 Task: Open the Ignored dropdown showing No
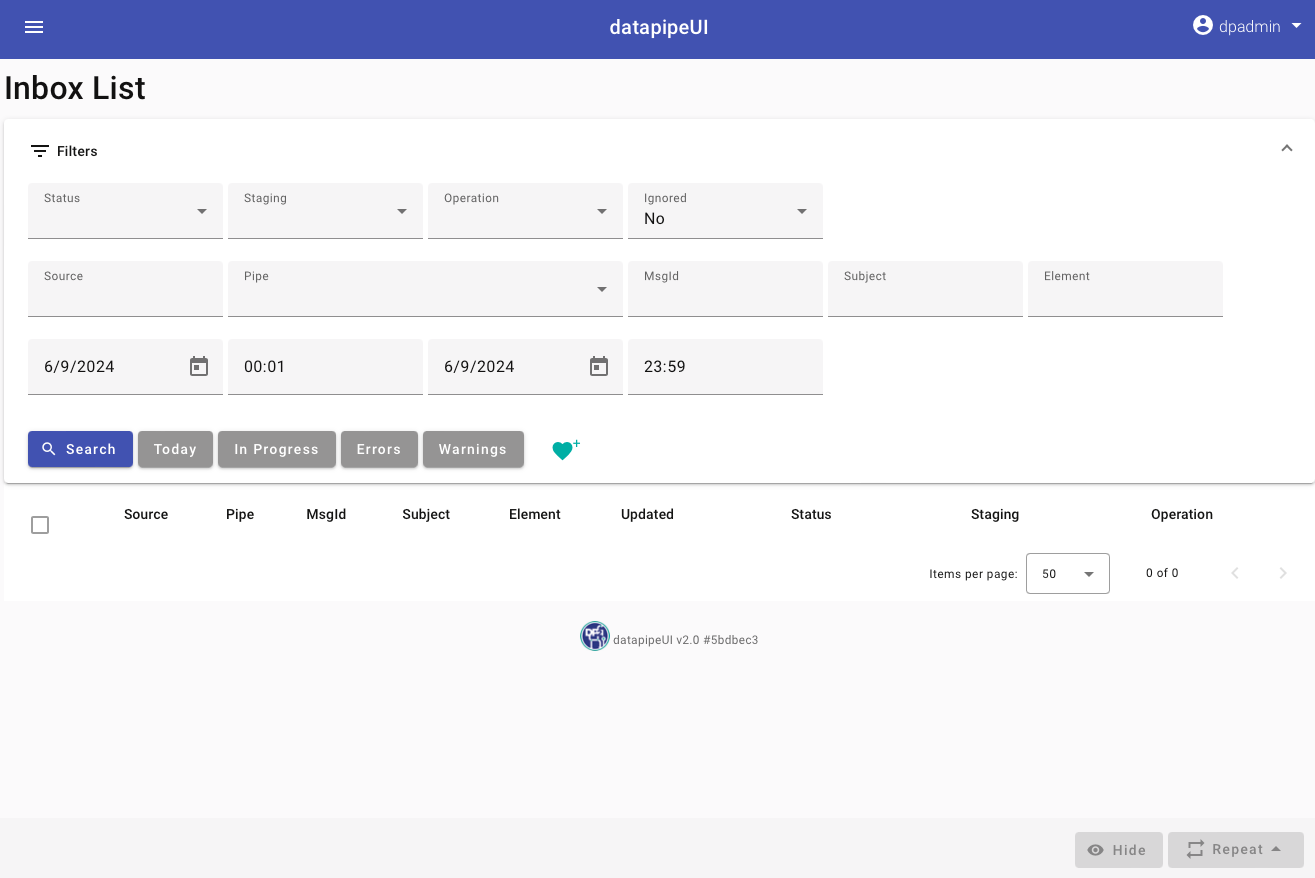click(x=725, y=211)
